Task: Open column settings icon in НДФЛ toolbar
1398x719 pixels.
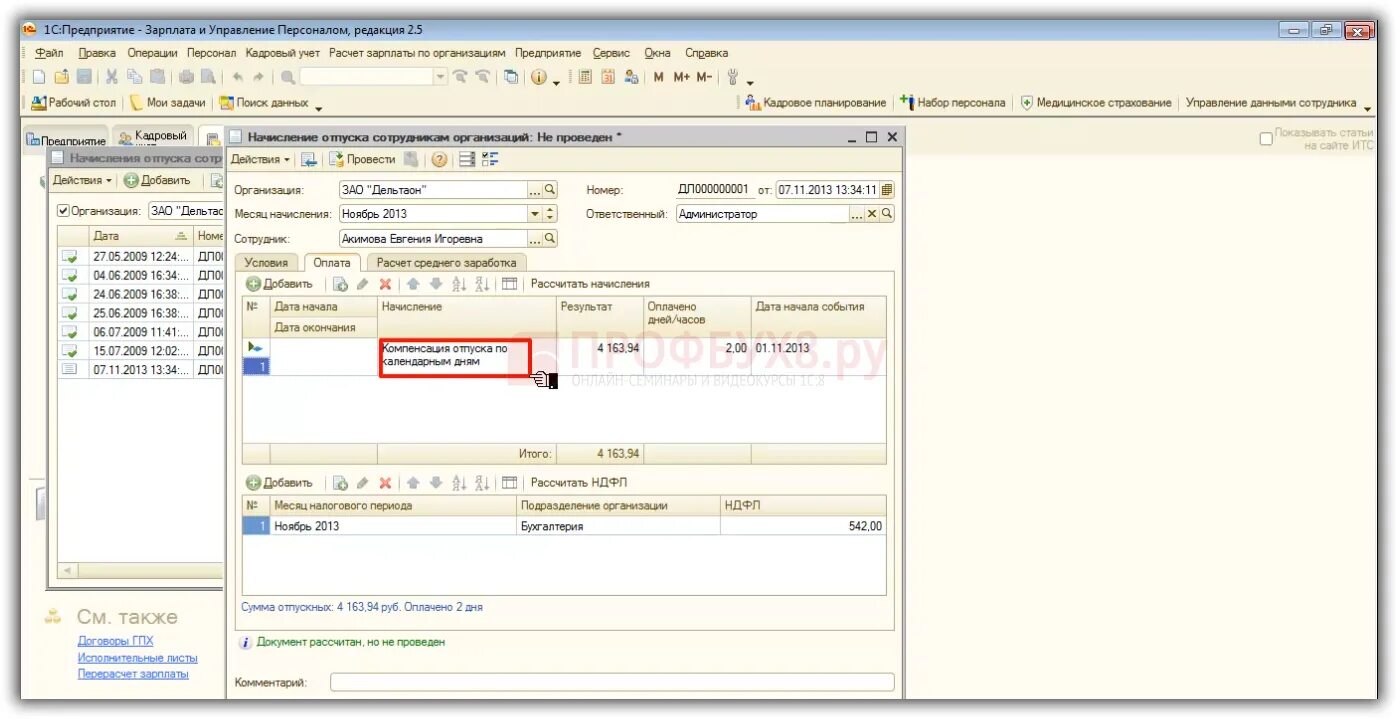Action: click(x=509, y=483)
